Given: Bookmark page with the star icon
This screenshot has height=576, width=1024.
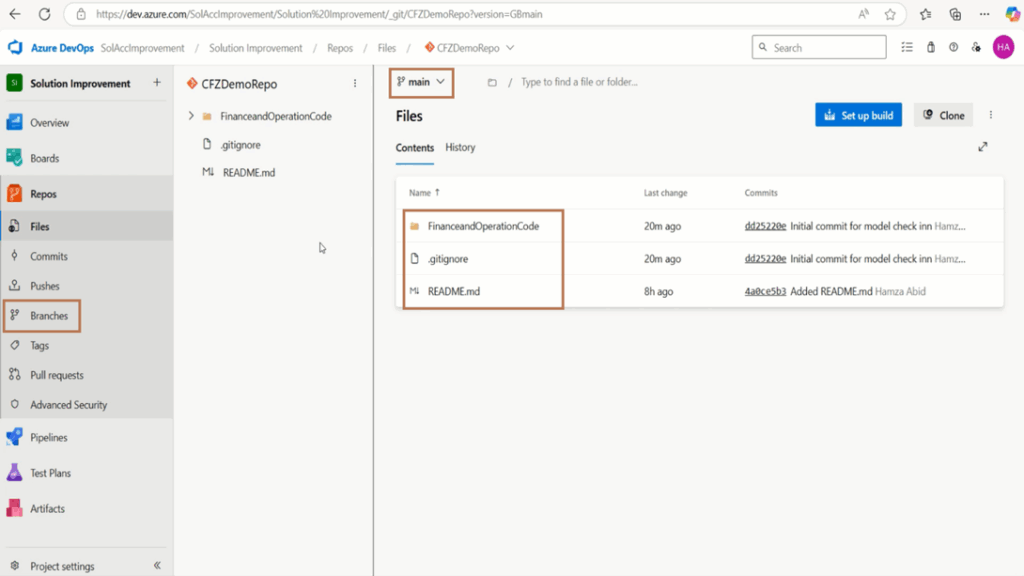Looking at the screenshot, I should [890, 14].
